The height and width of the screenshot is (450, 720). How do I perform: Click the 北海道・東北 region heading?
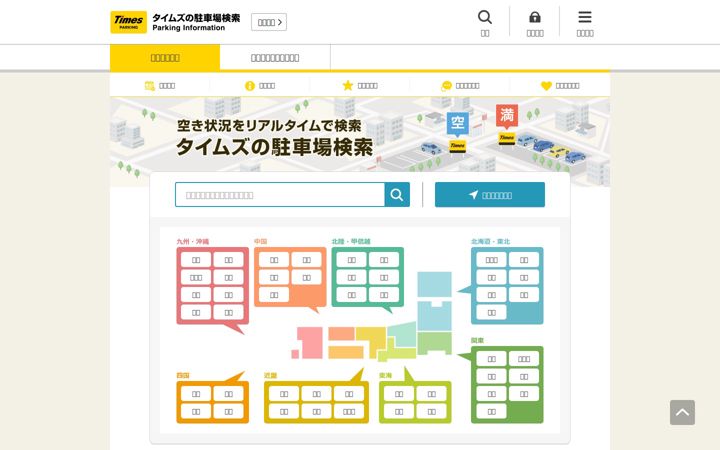pos(490,242)
